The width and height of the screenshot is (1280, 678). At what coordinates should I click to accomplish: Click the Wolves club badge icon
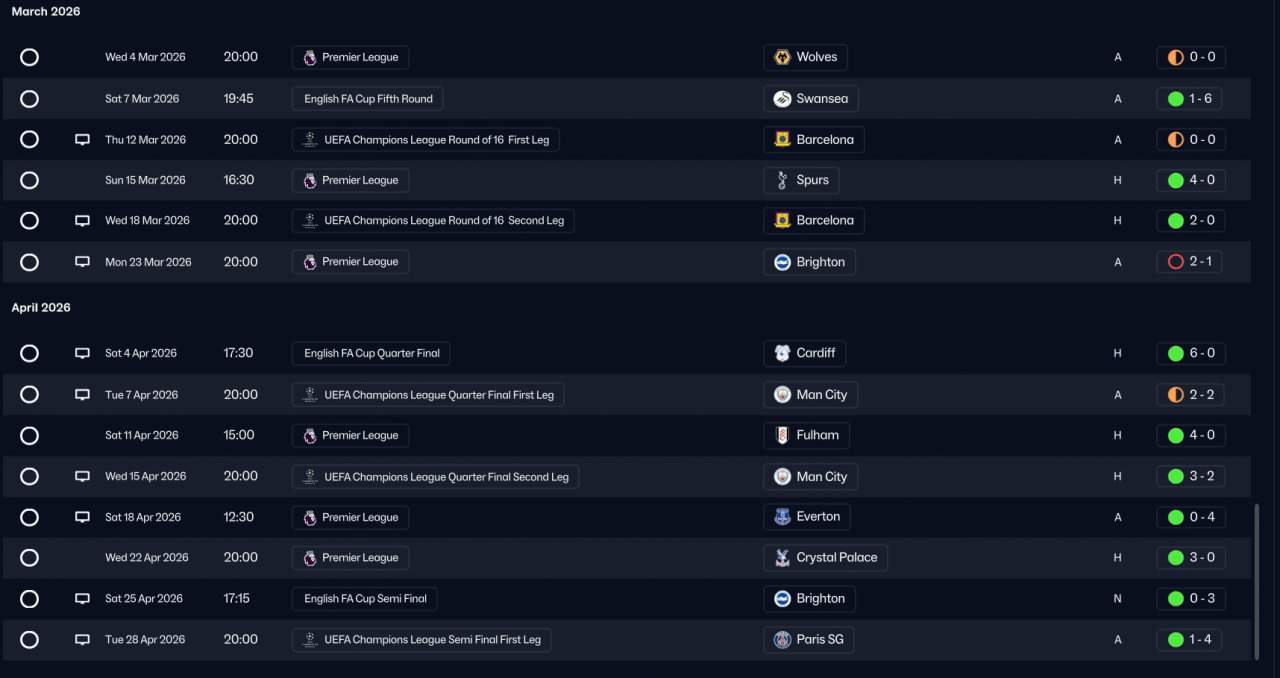(x=782, y=57)
